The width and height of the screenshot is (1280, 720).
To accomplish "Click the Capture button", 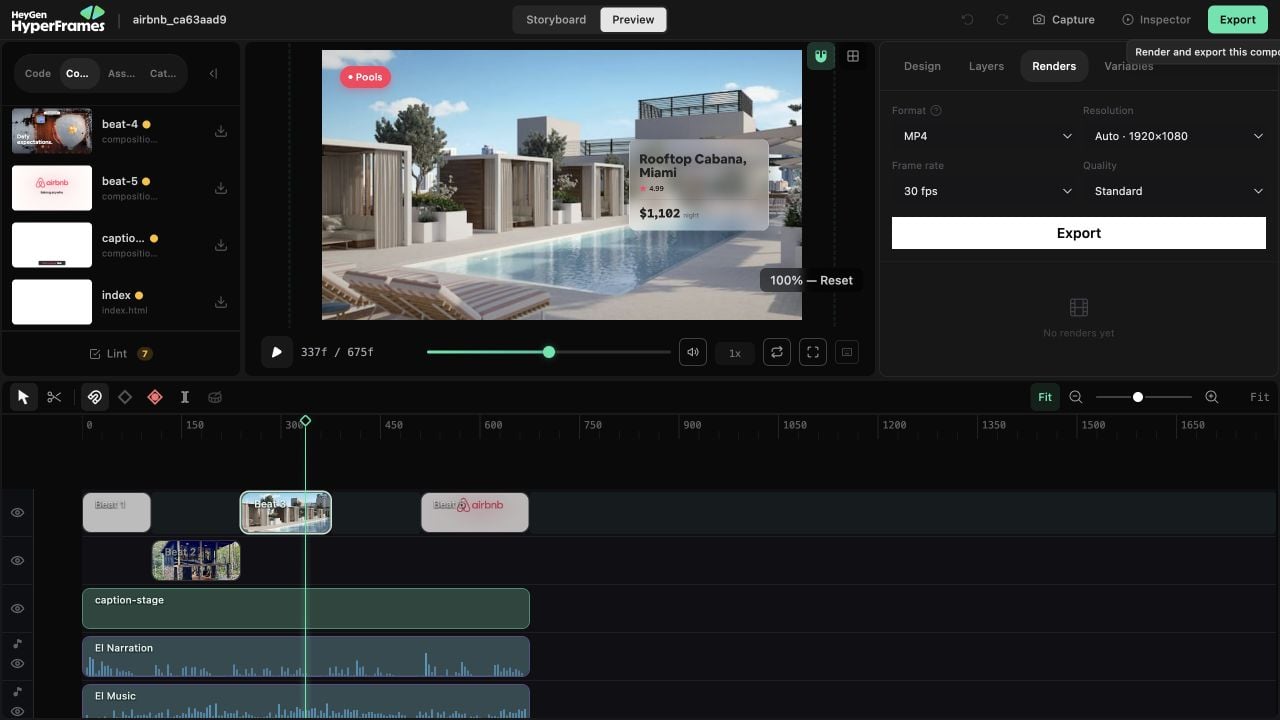I will pyautogui.click(x=1064, y=19).
